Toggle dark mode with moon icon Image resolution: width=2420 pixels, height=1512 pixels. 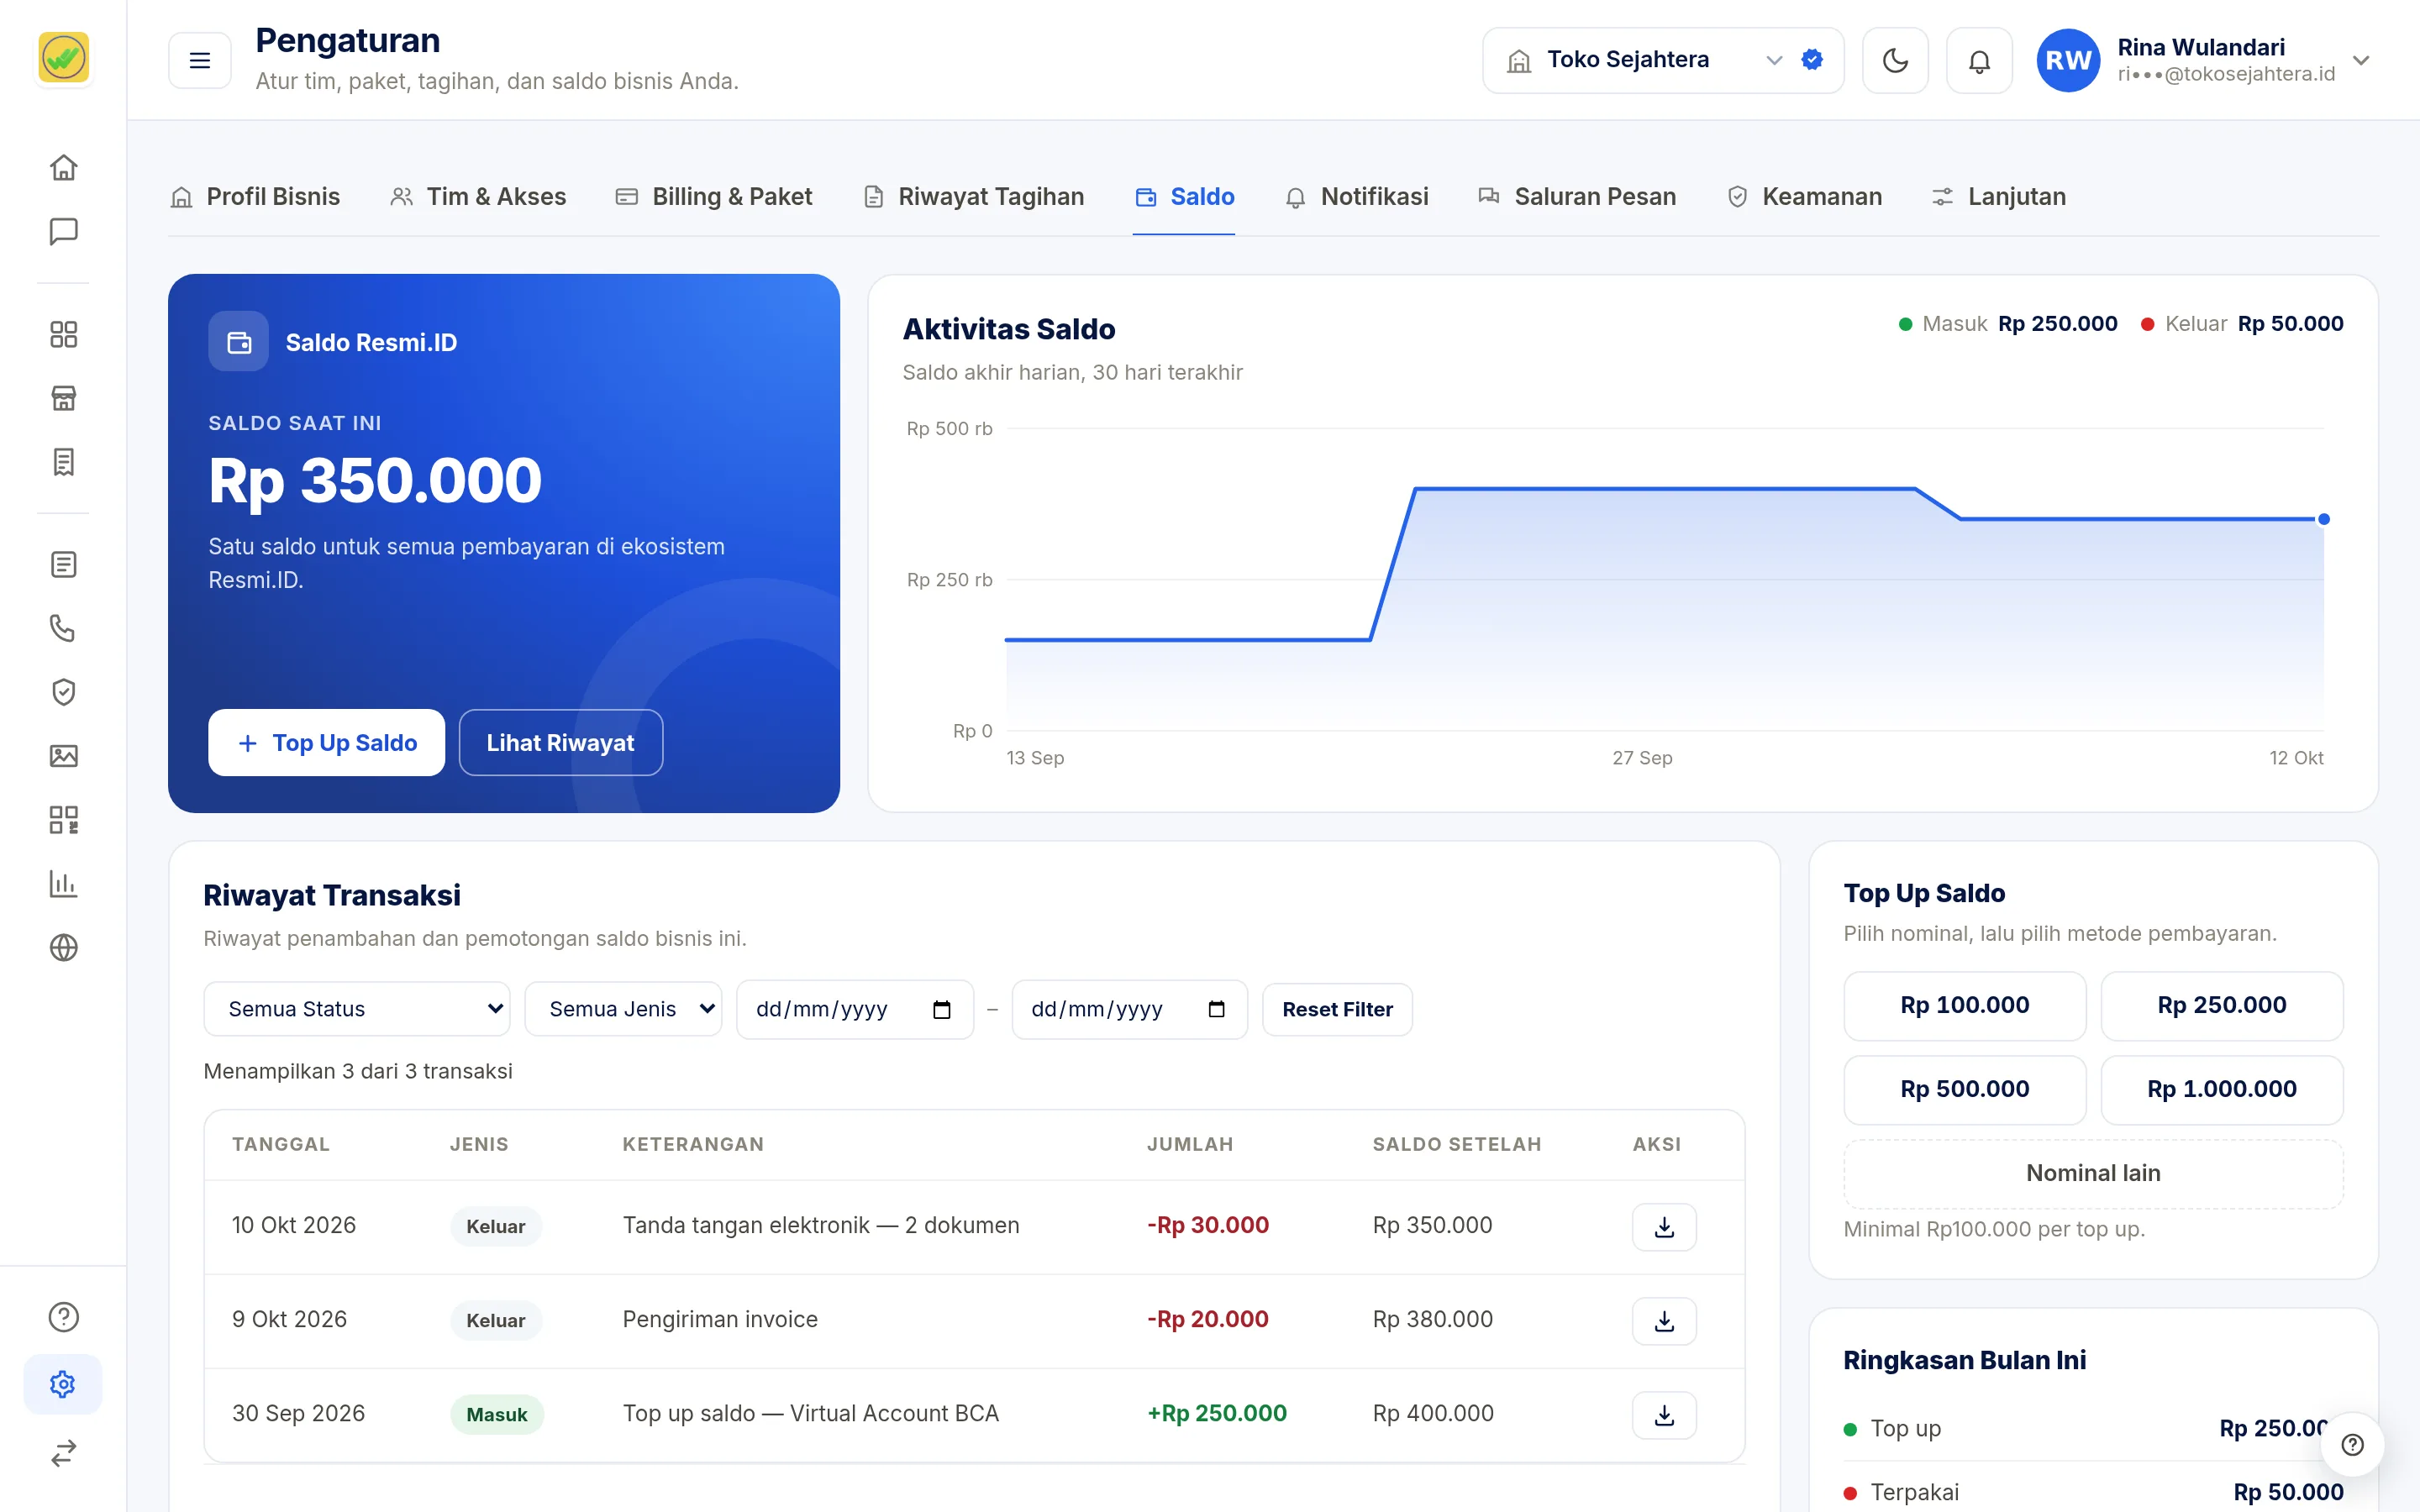(x=1895, y=60)
